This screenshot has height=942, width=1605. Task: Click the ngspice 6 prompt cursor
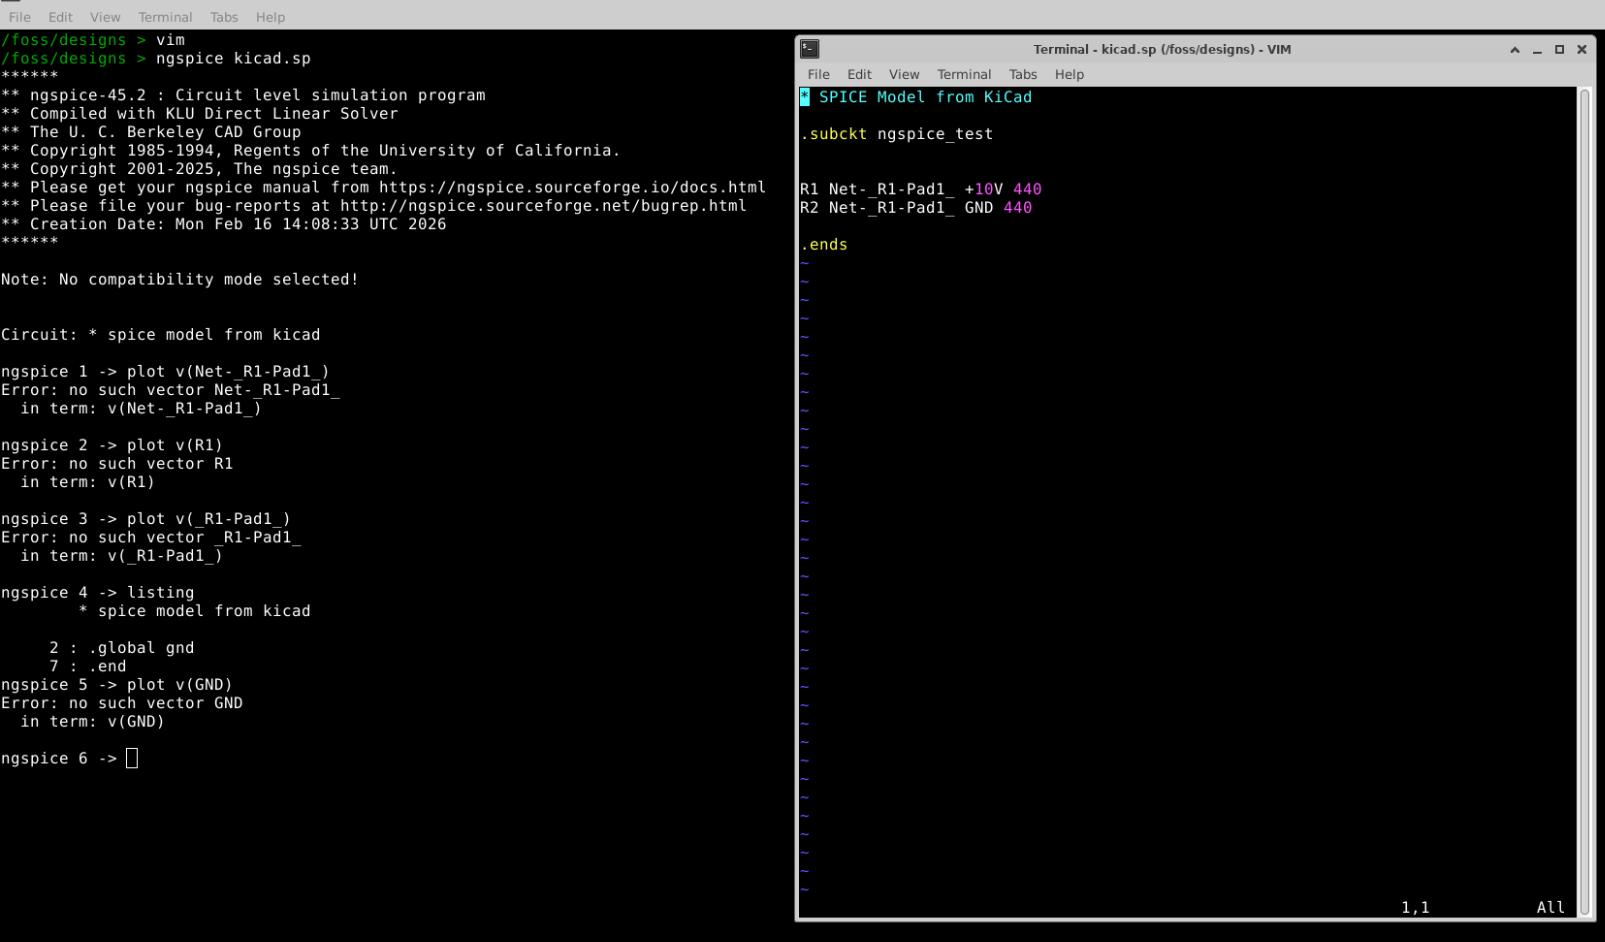(x=132, y=759)
